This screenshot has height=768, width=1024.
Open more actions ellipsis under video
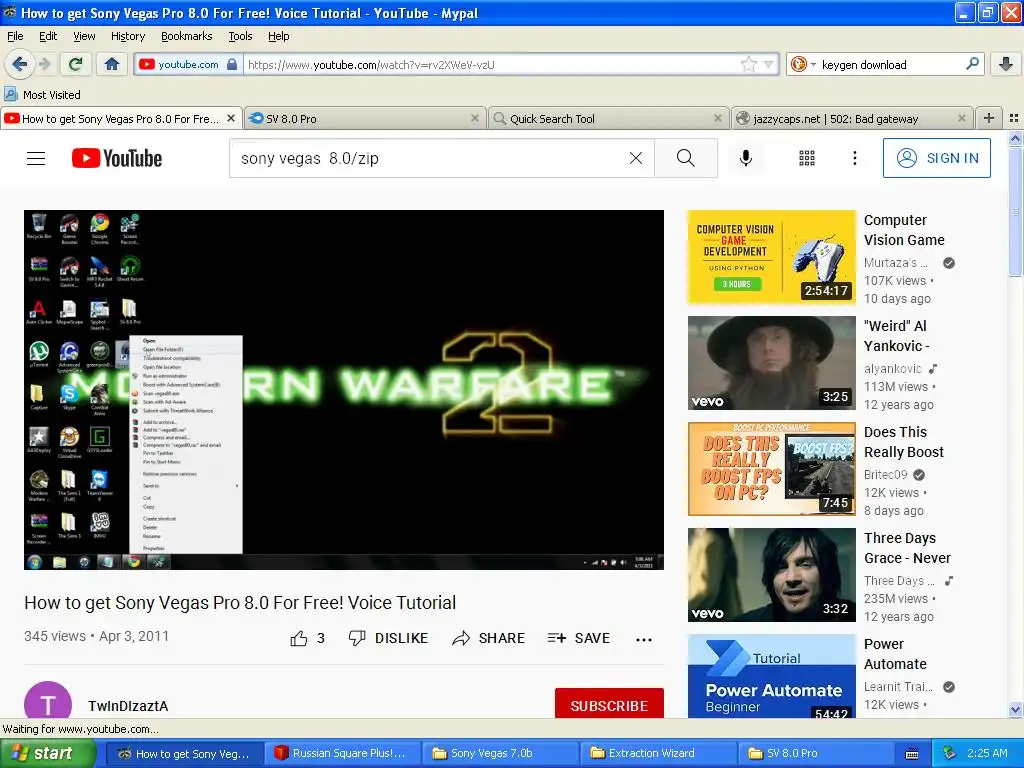pyautogui.click(x=644, y=639)
